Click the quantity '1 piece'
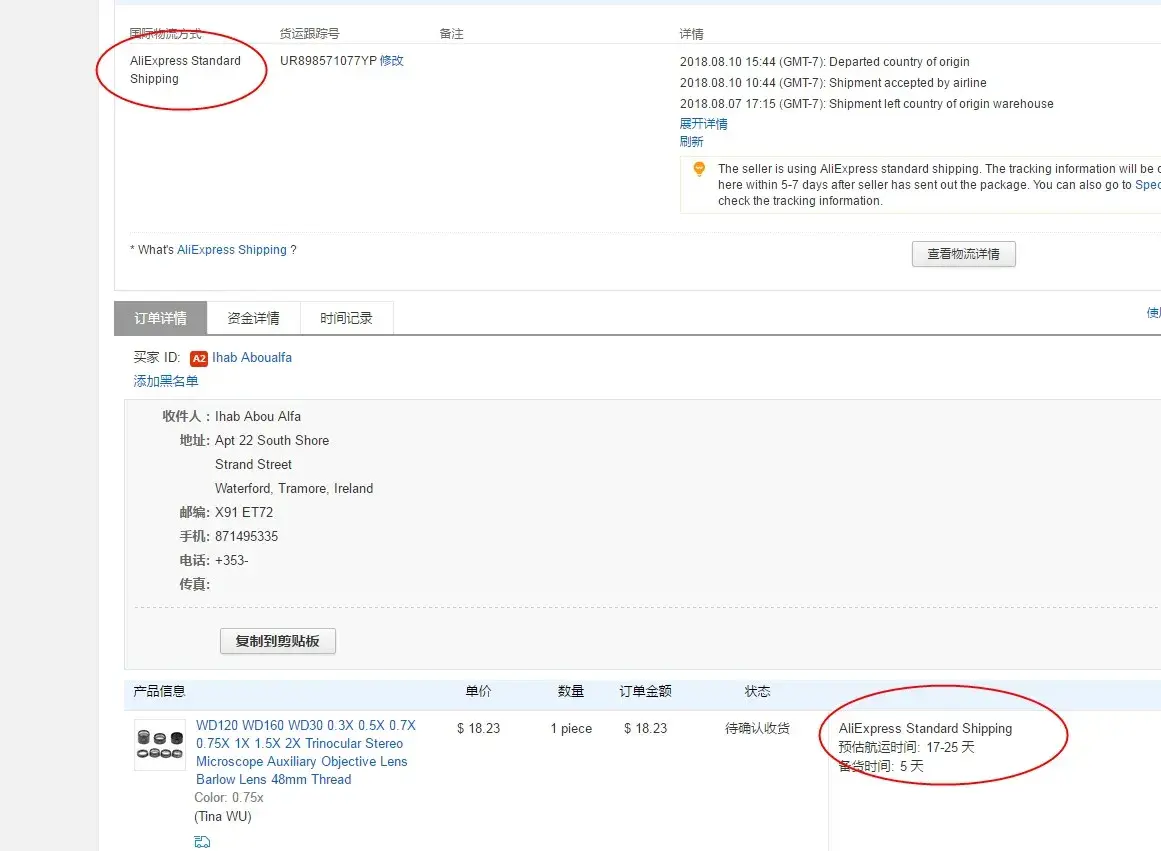The image size is (1161, 851). point(571,729)
